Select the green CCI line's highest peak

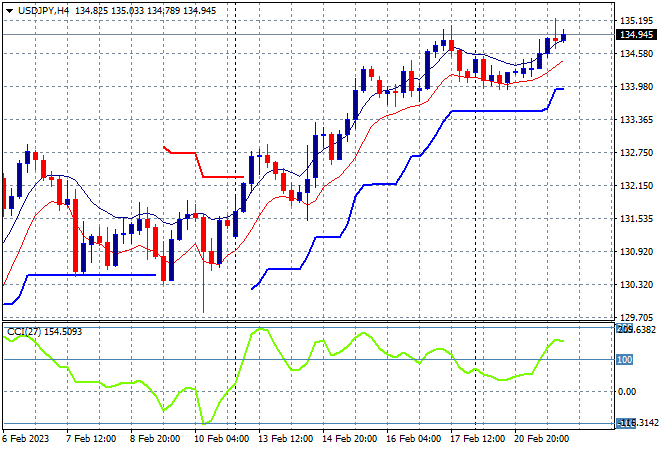coord(261,329)
